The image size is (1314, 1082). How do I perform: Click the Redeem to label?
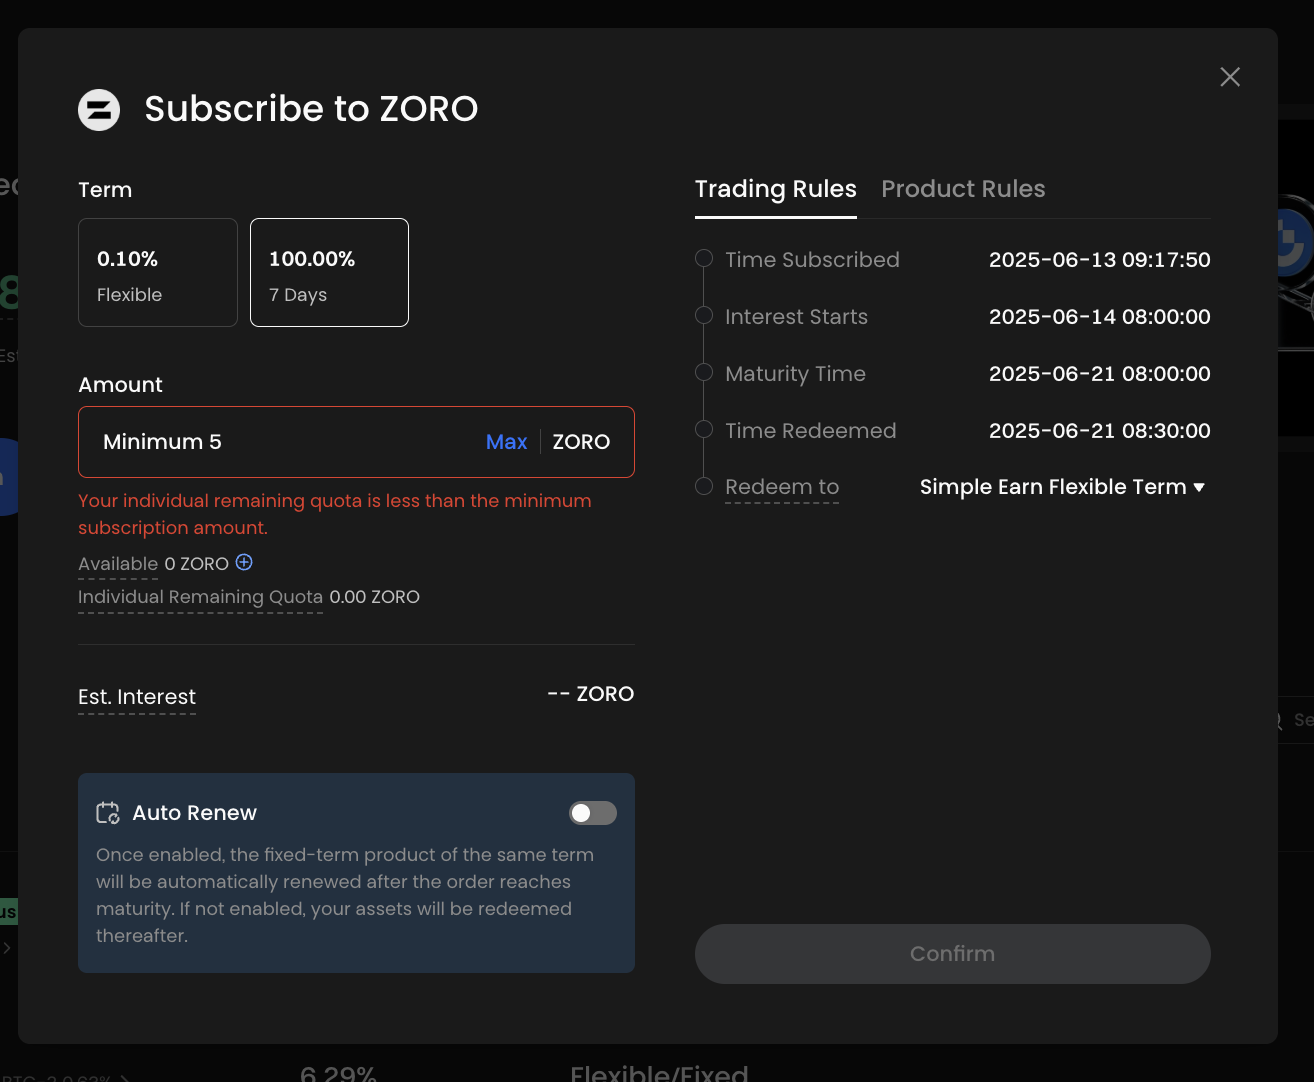[x=782, y=487]
